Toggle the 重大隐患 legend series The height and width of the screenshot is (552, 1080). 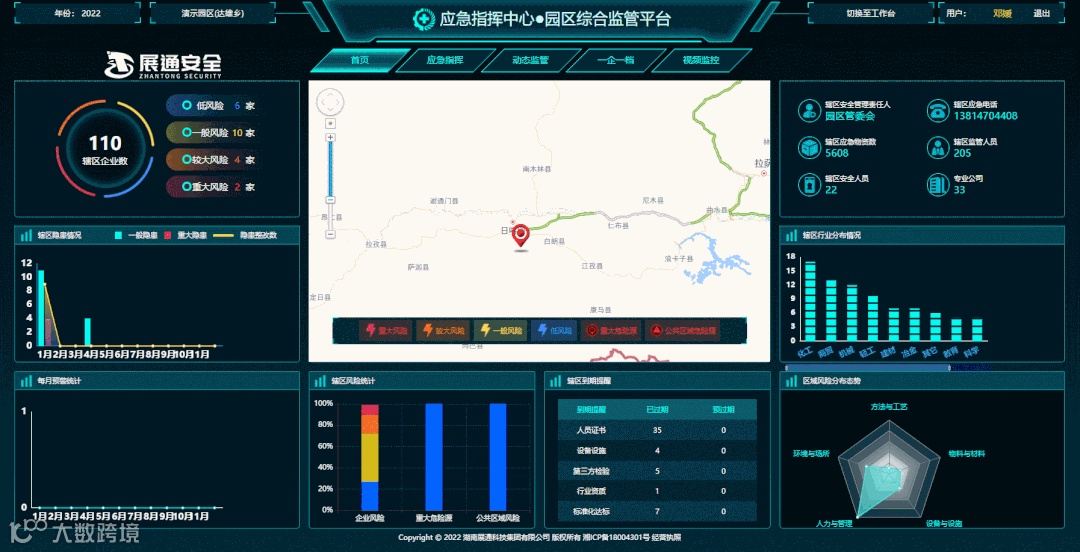coord(186,236)
